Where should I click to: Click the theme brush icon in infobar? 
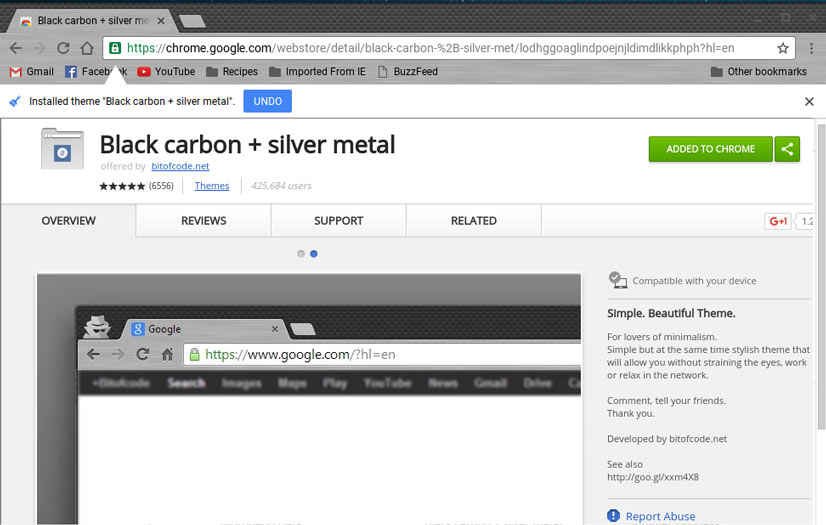click(x=15, y=101)
